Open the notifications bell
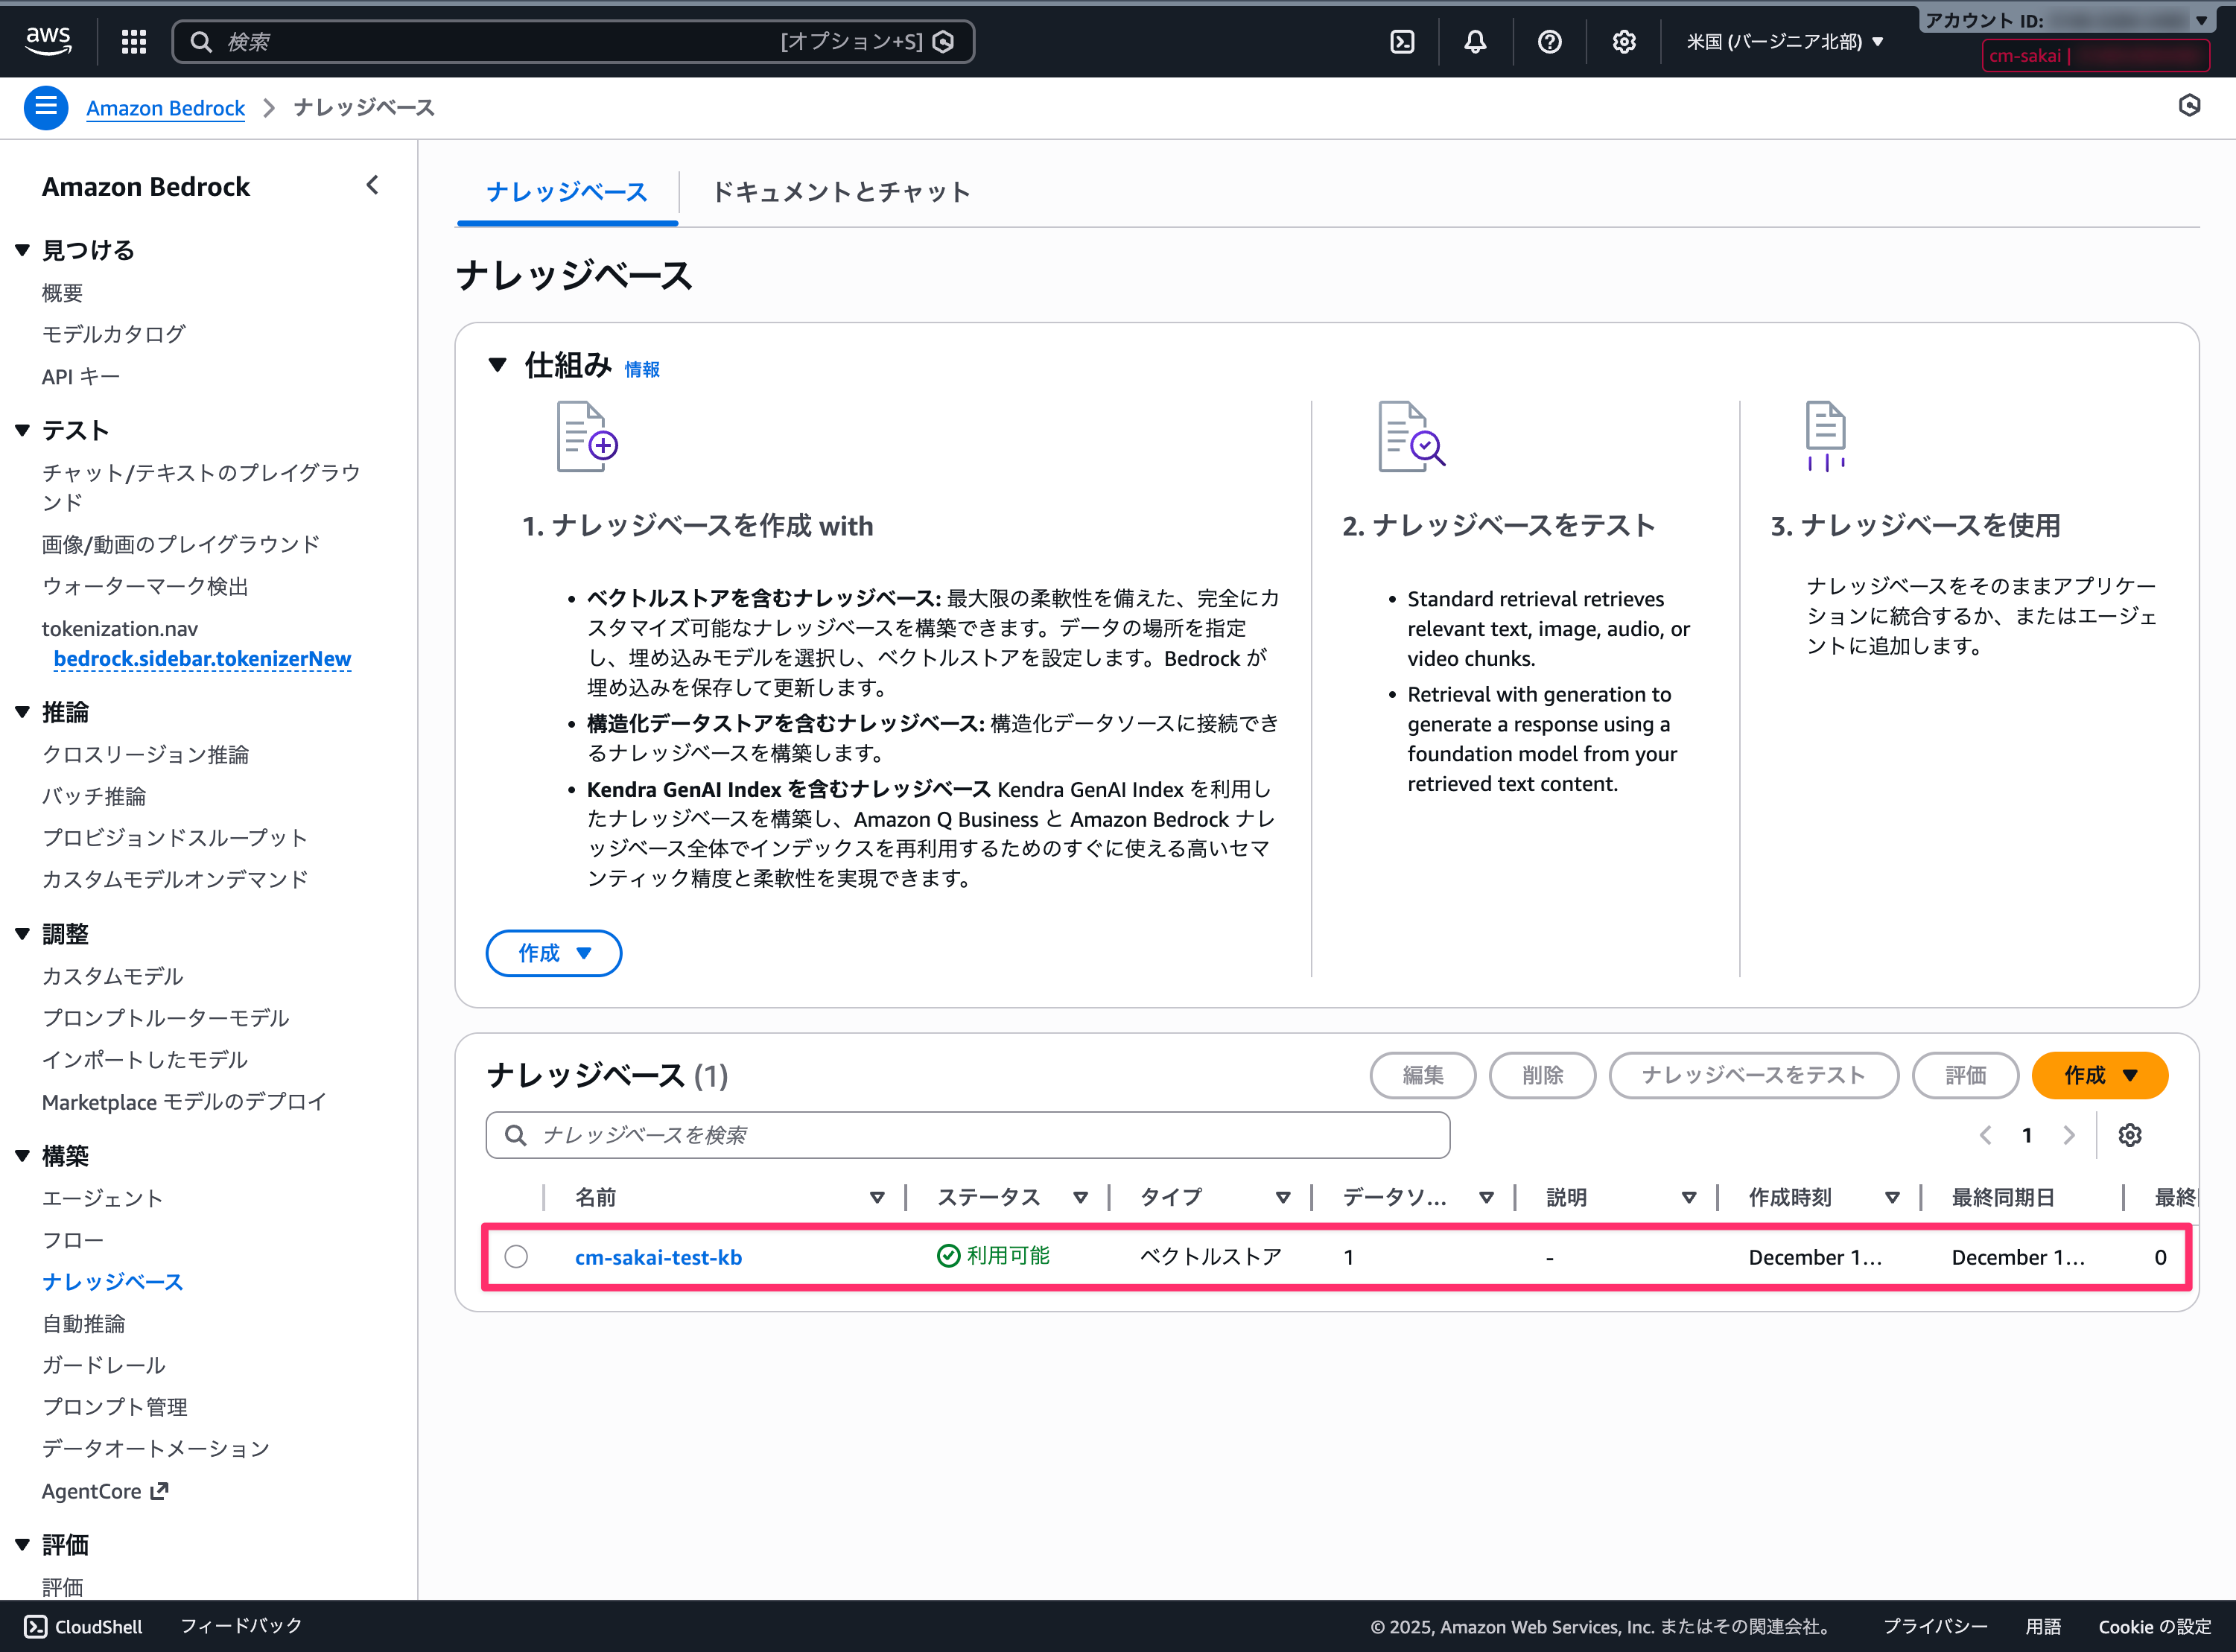2236x1652 pixels. pos(1475,41)
